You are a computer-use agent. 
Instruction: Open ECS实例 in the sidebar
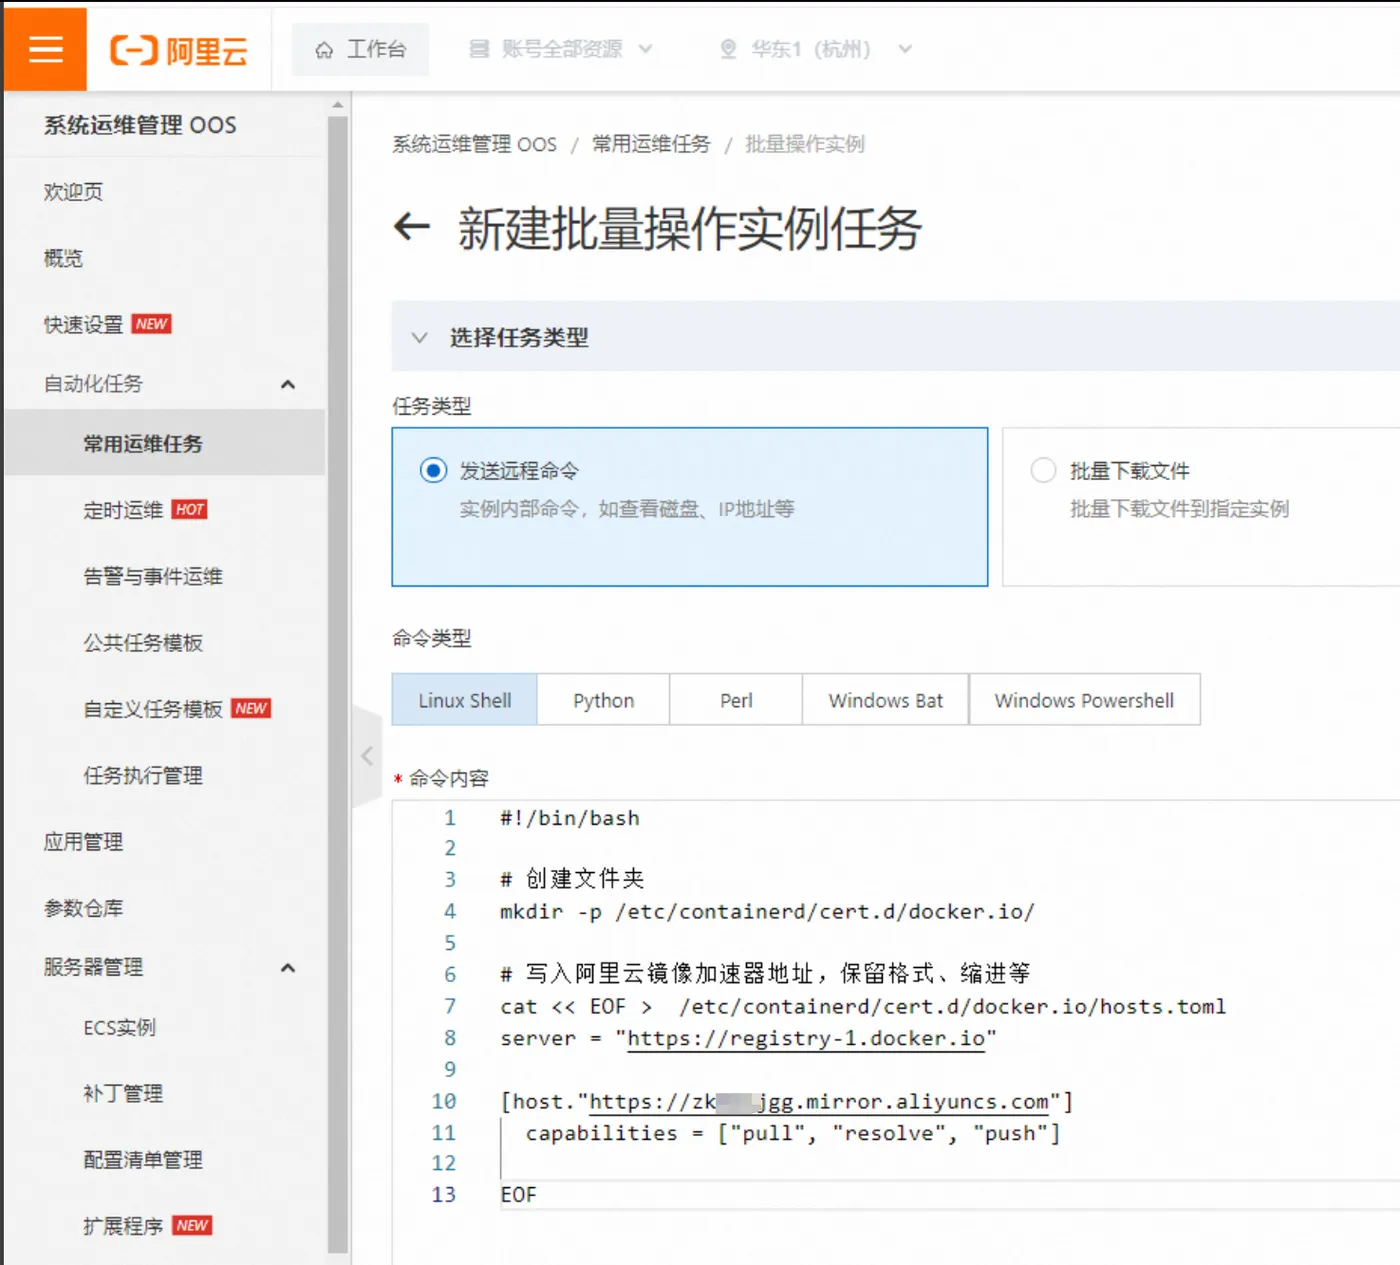[119, 1027]
